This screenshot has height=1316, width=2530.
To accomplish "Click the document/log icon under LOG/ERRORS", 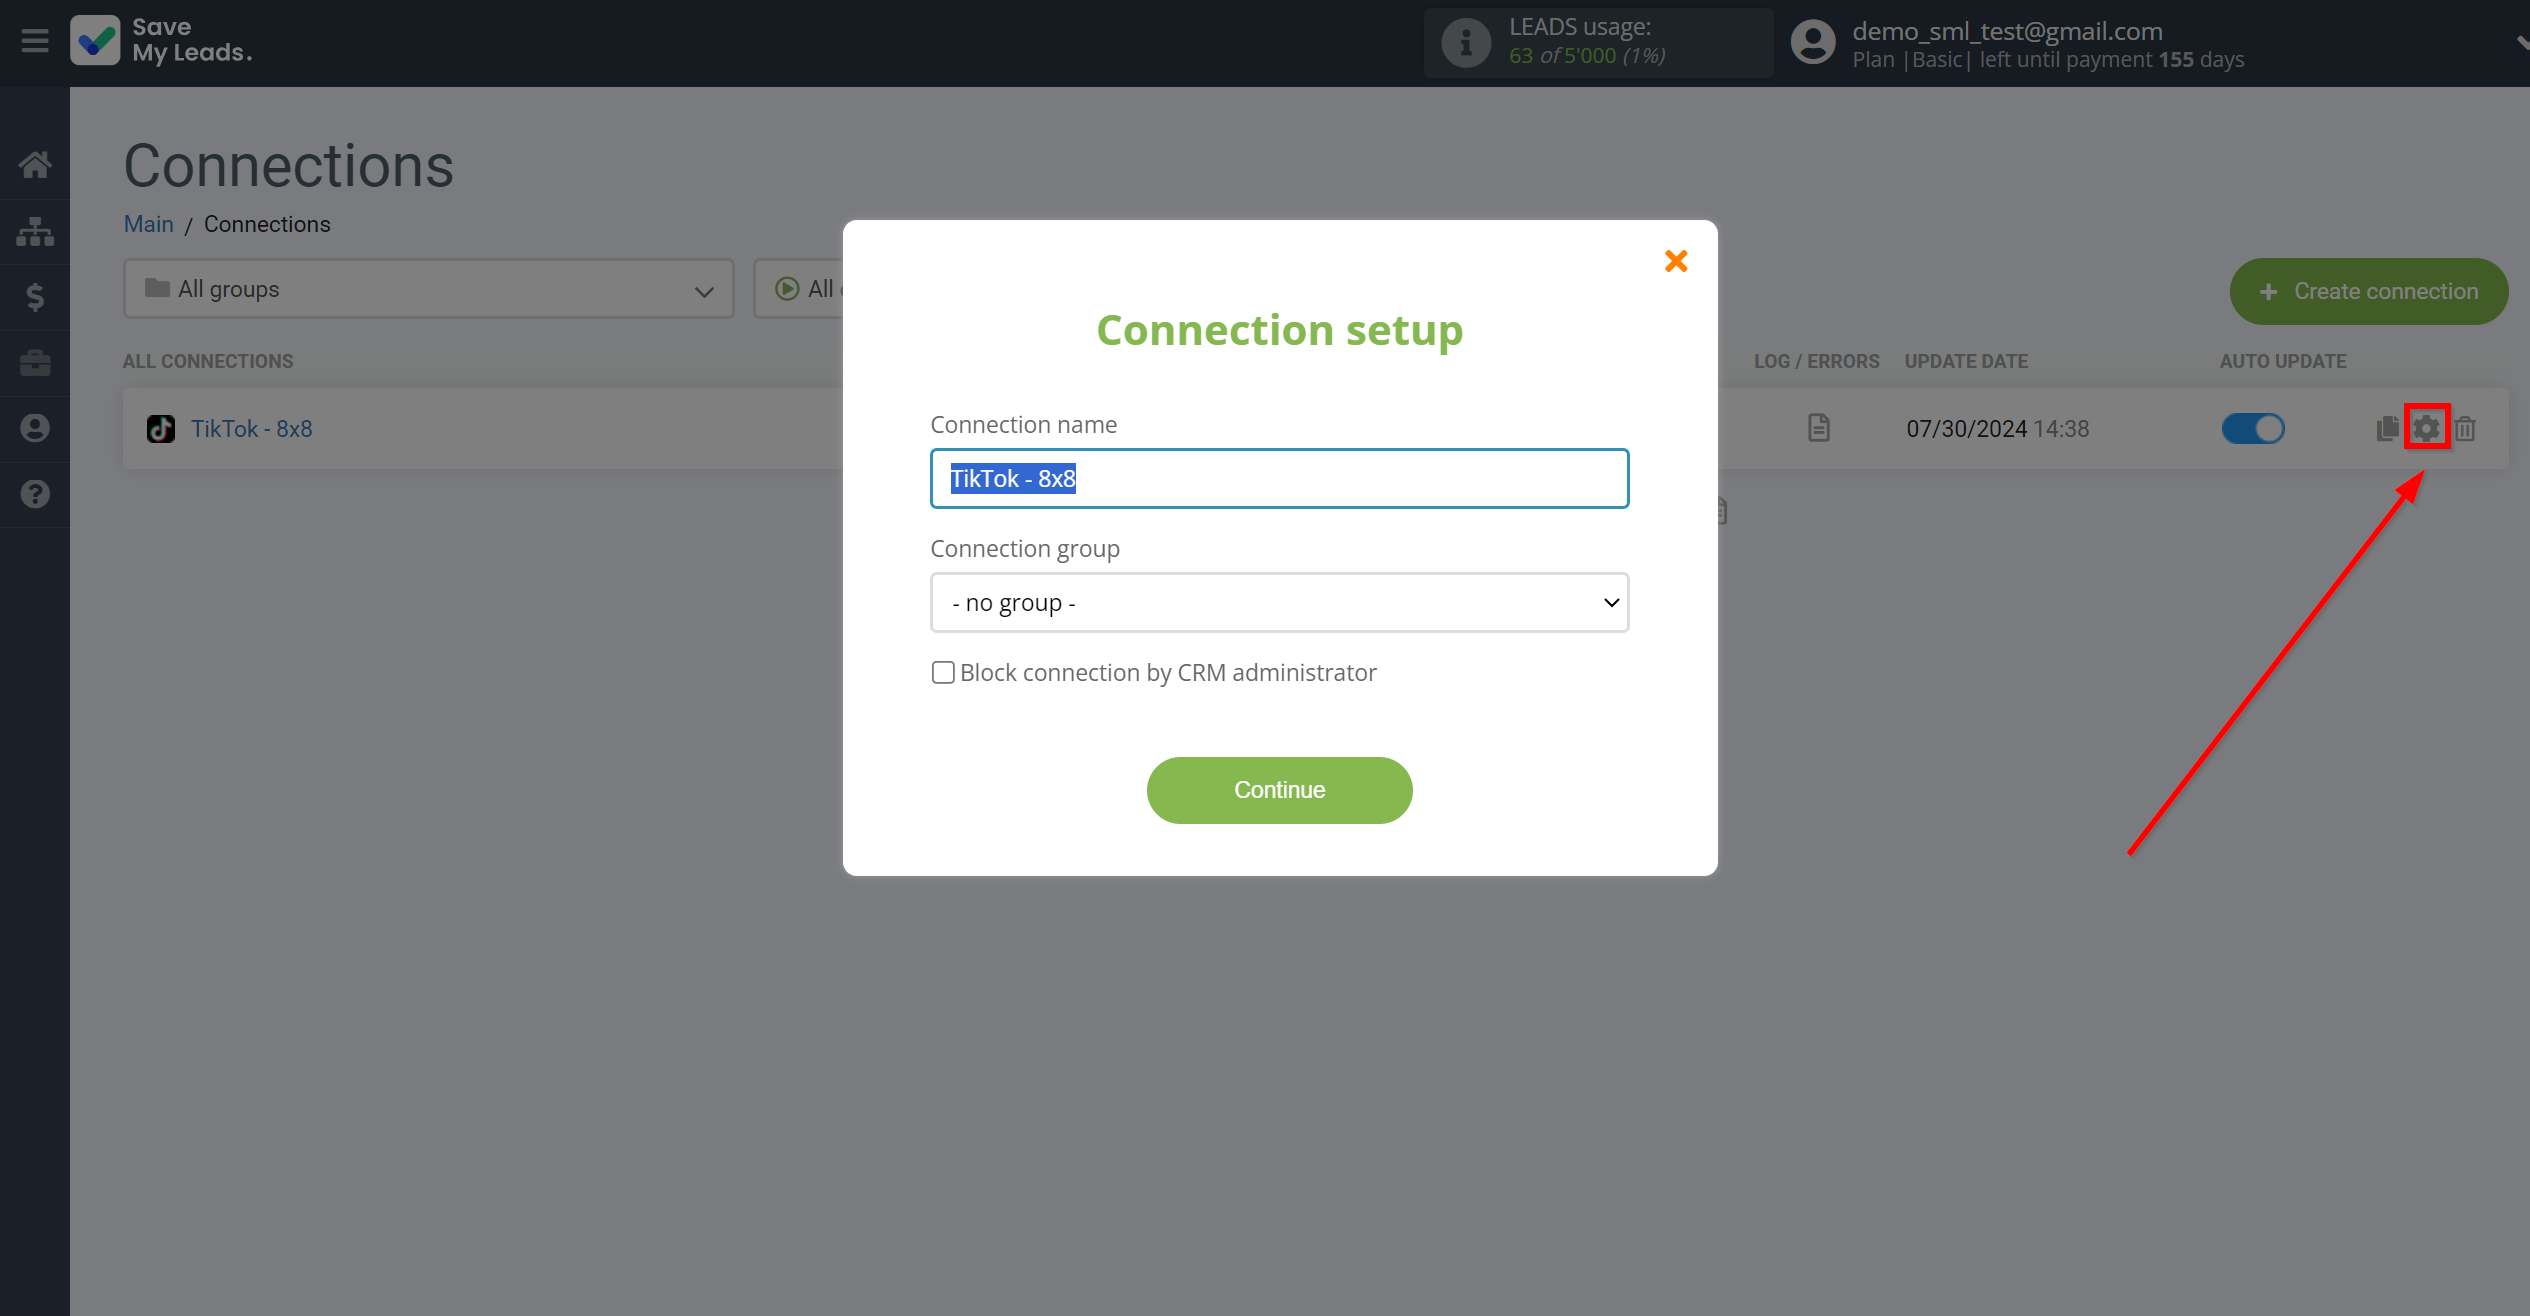I will (1817, 429).
